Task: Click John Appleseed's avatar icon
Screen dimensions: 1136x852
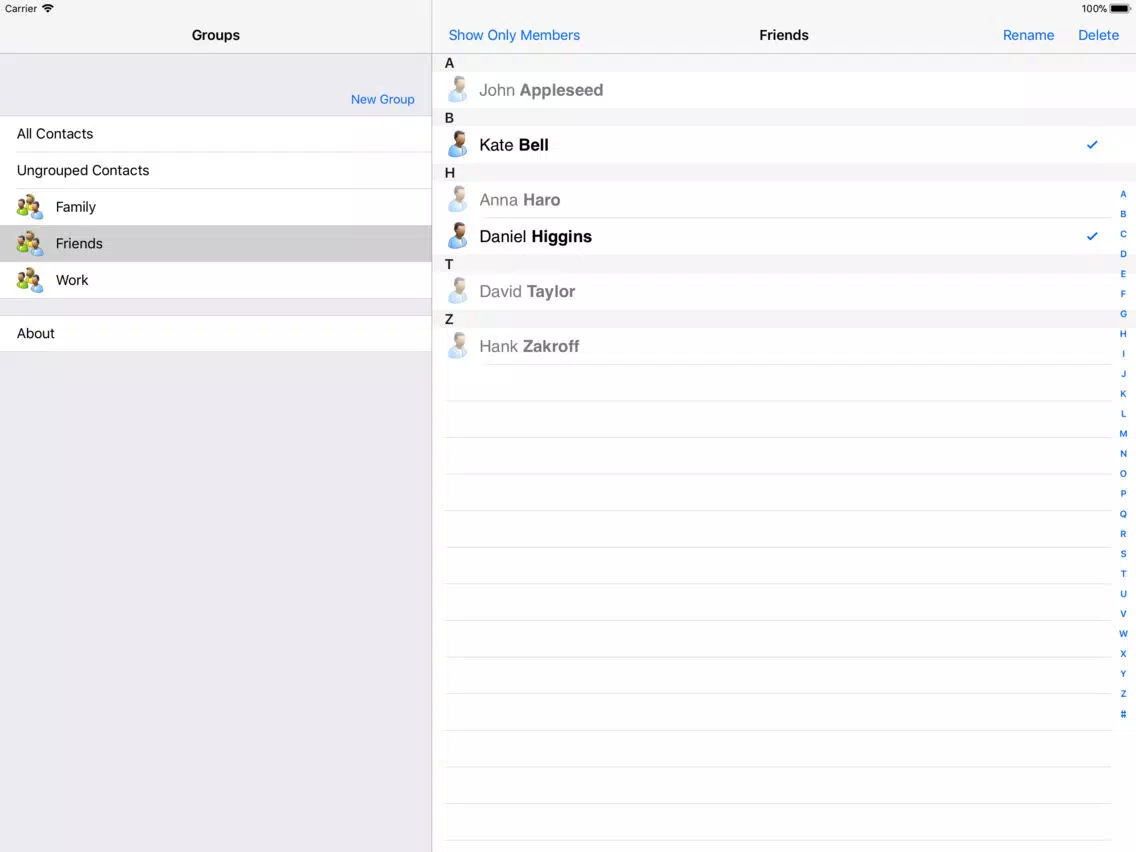Action: (458, 90)
